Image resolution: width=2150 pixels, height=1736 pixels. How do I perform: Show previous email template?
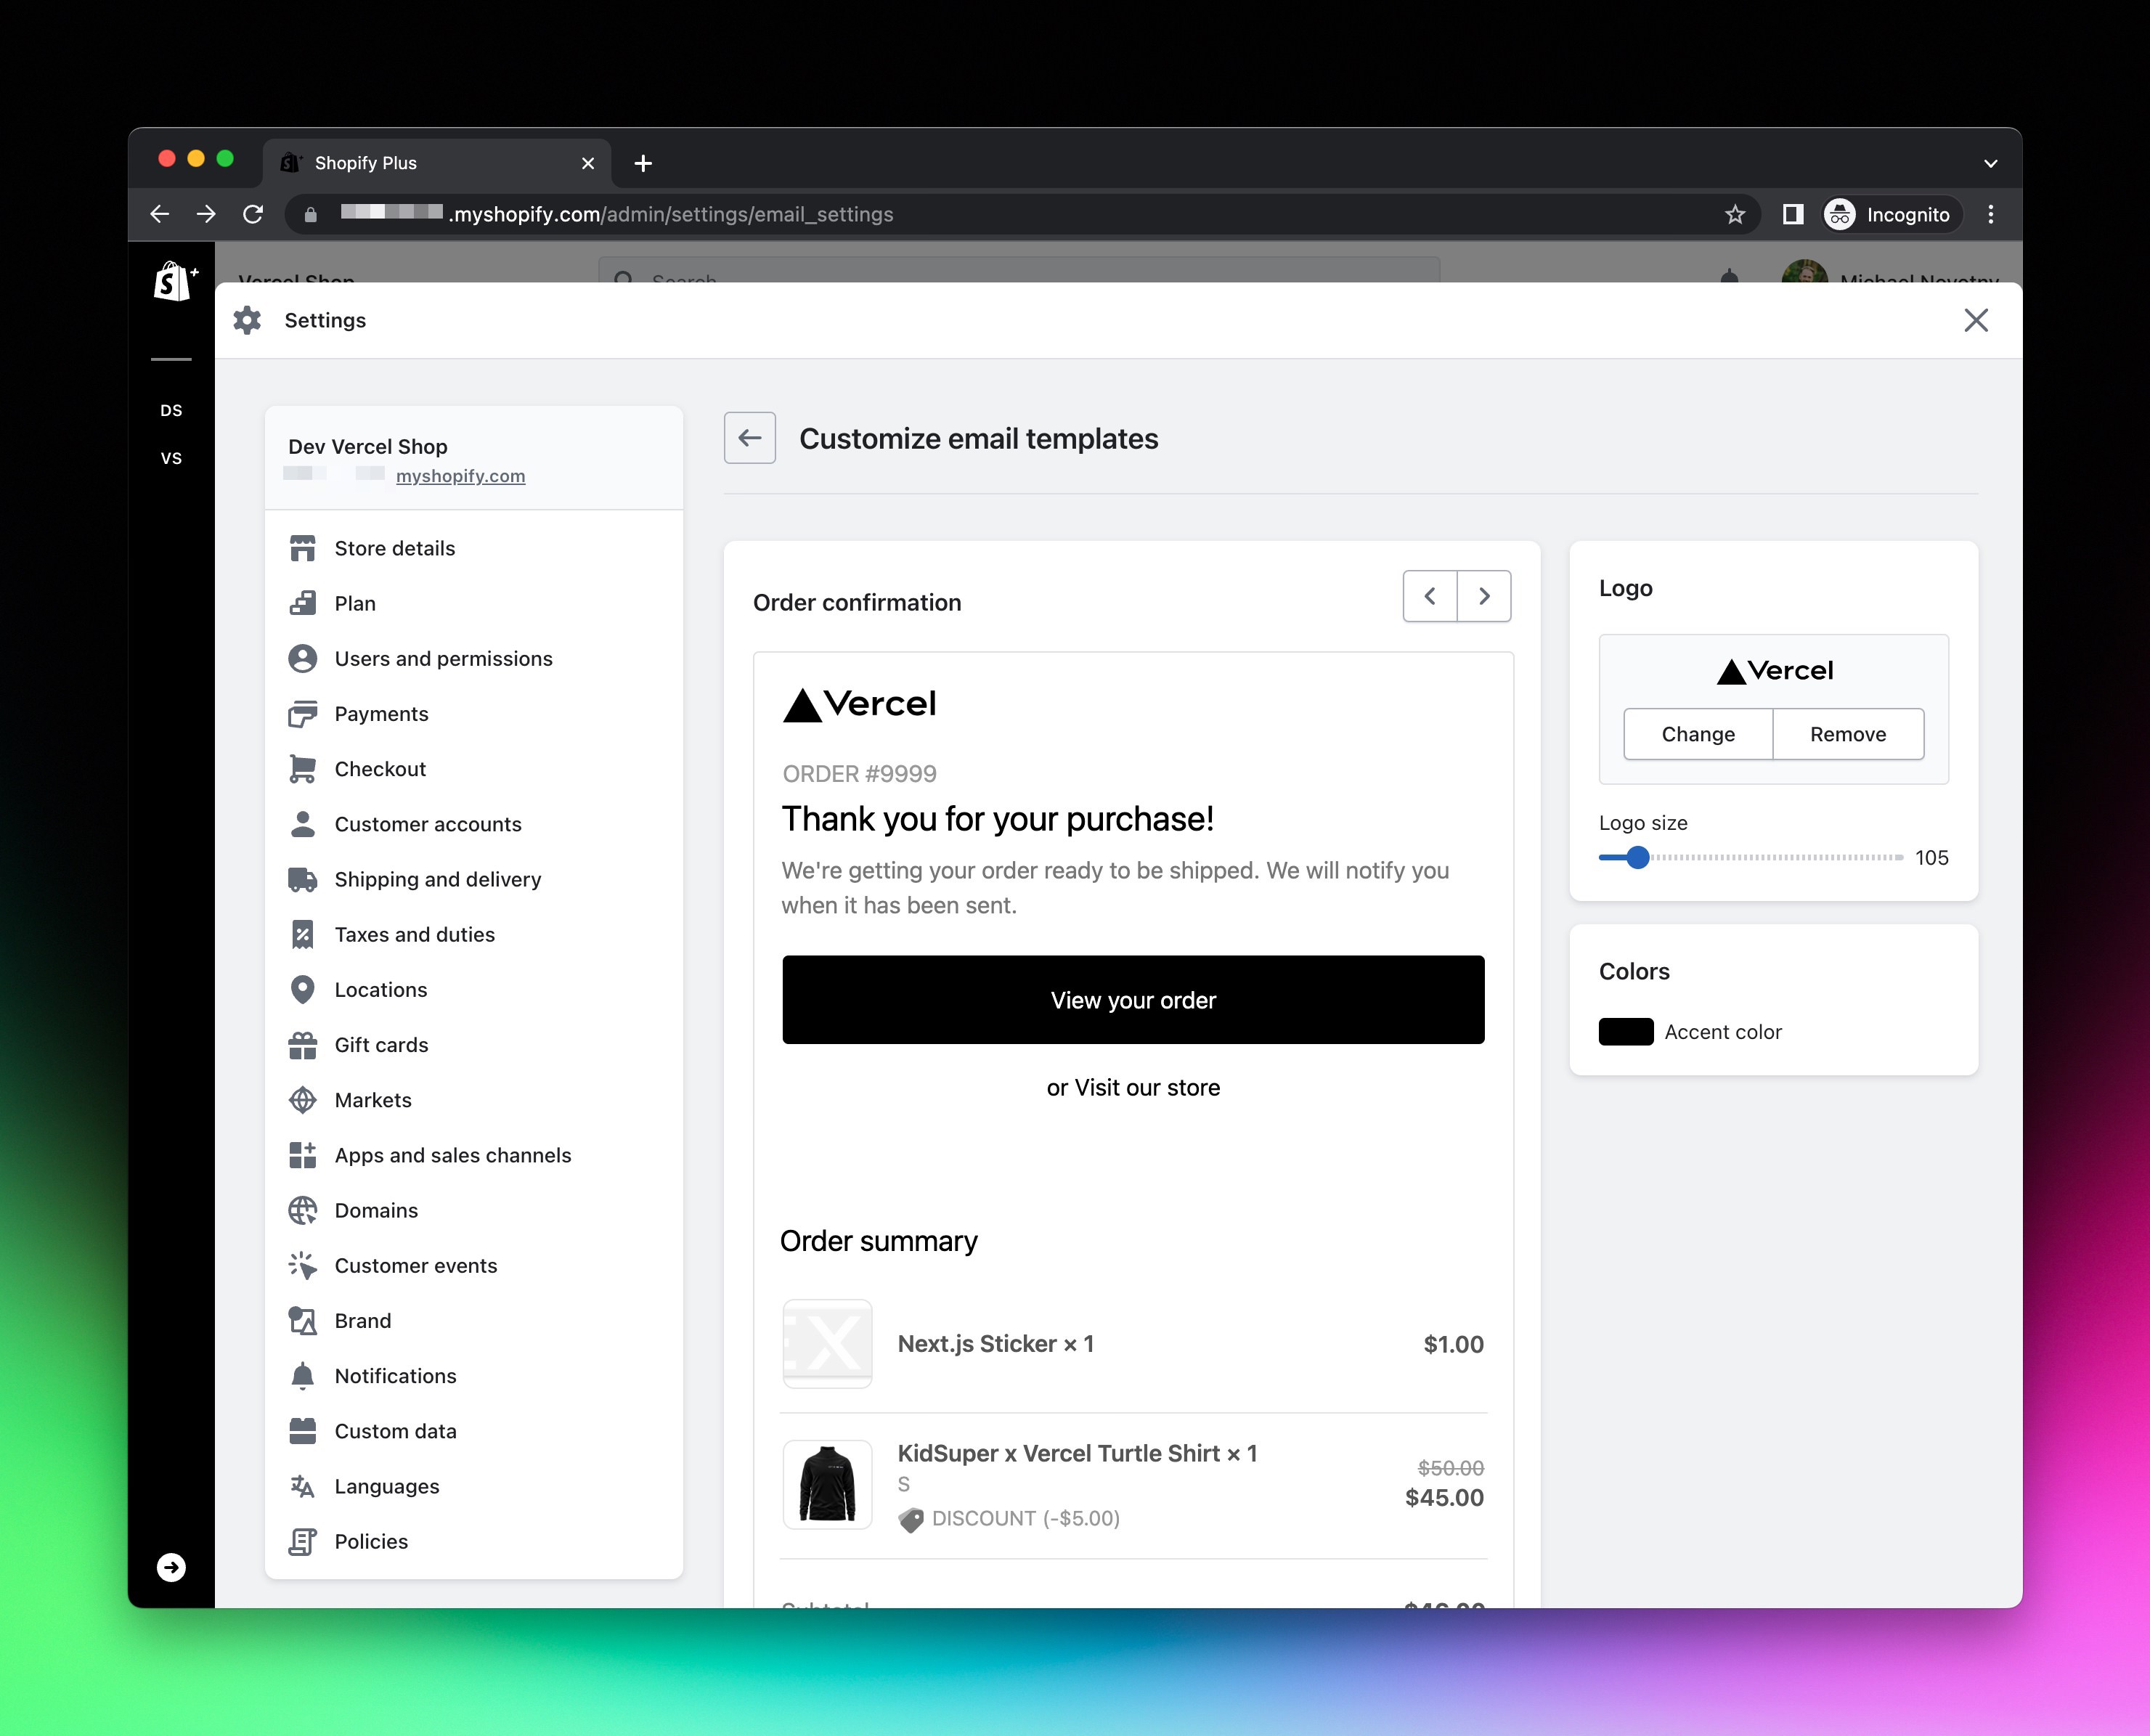point(1430,596)
